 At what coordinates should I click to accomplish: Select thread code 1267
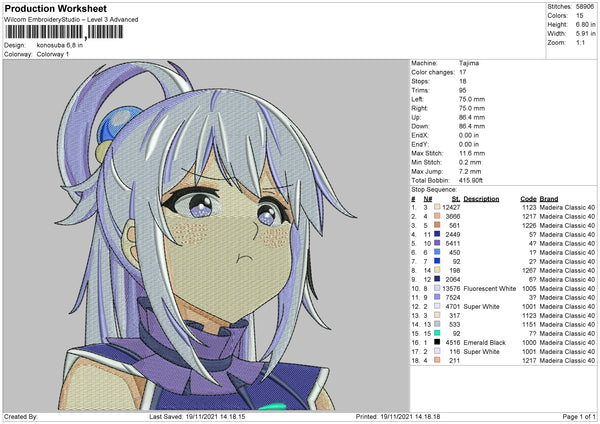click(x=529, y=271)
